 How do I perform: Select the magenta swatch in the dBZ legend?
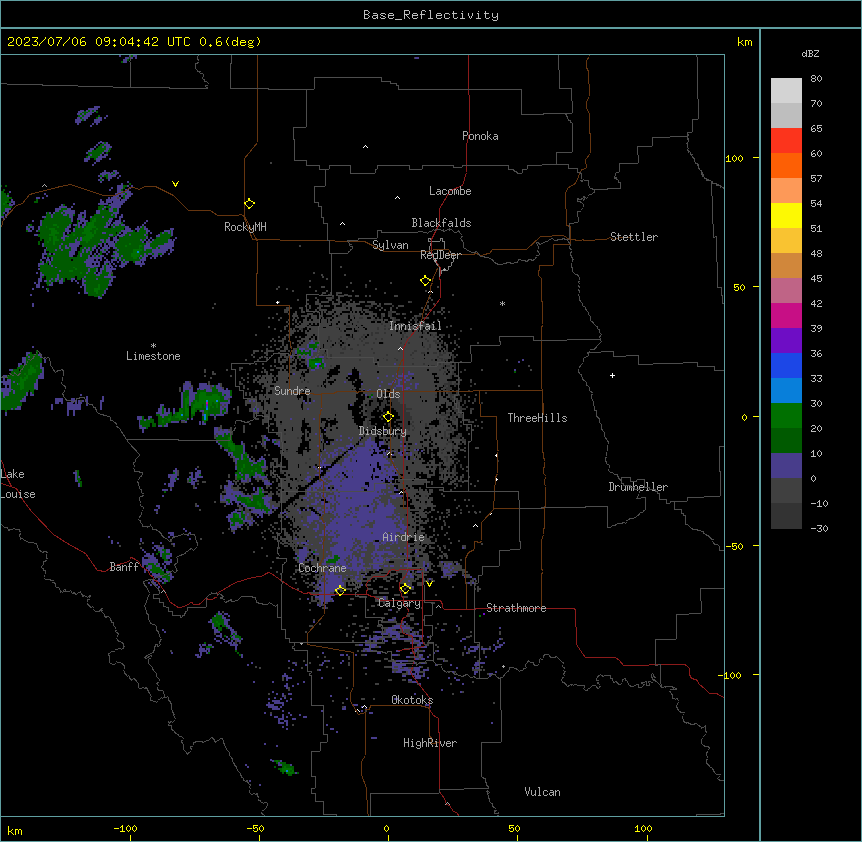point(786,315)
